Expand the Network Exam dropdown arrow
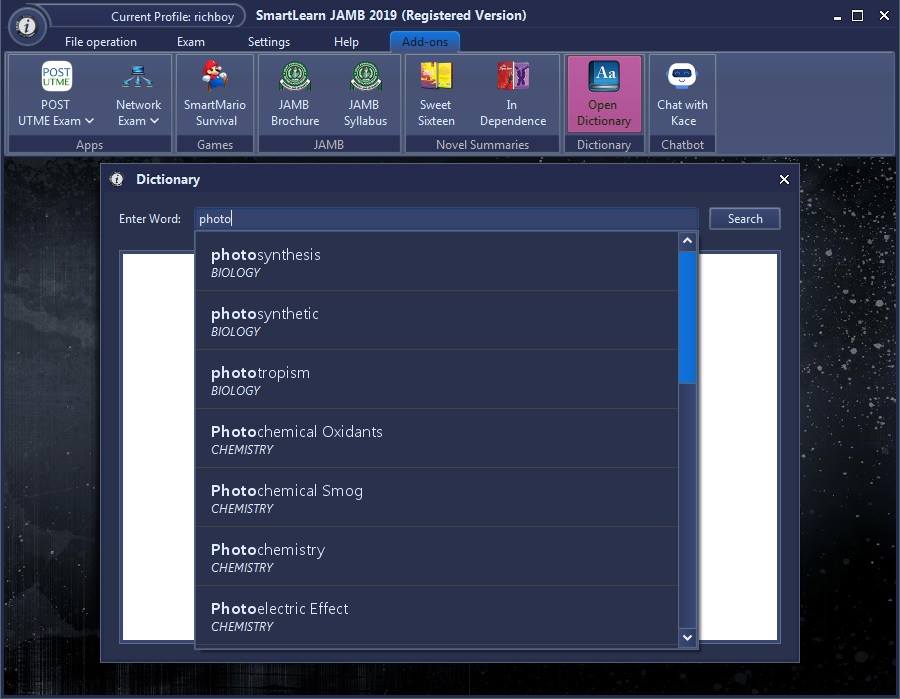The width and height of the screenshot is (900, 699). point(154,121)
